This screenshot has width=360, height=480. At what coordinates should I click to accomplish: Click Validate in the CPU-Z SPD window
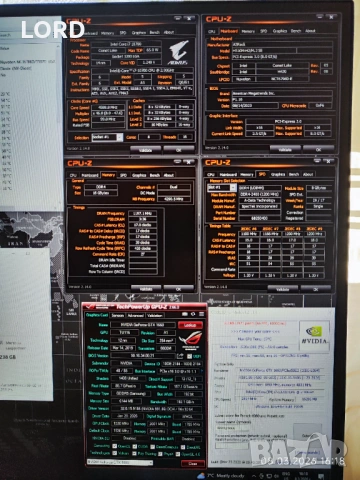coord(283,289)
